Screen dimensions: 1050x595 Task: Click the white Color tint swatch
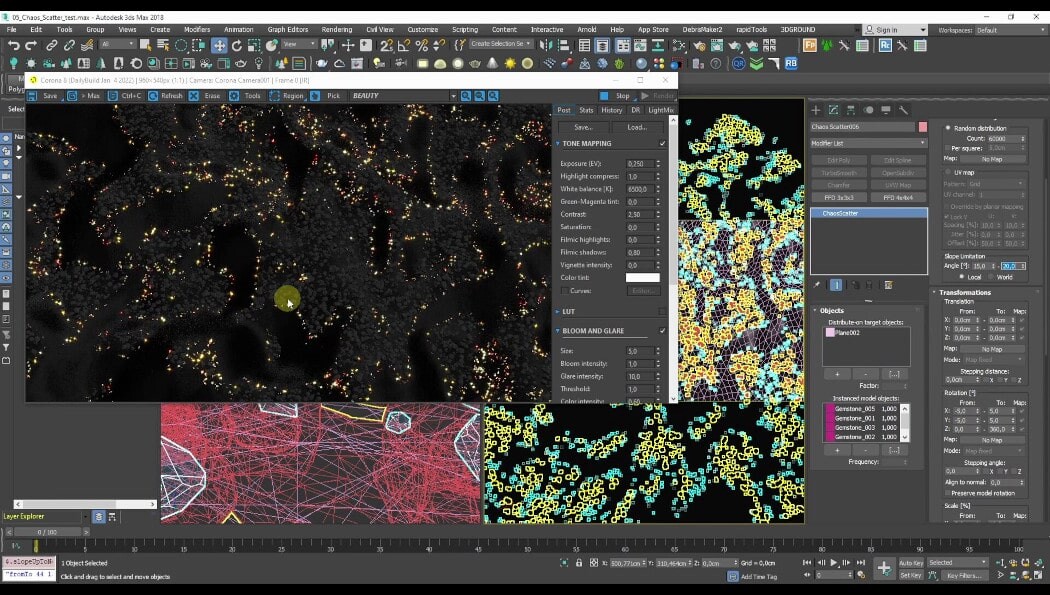pos(642,278)
